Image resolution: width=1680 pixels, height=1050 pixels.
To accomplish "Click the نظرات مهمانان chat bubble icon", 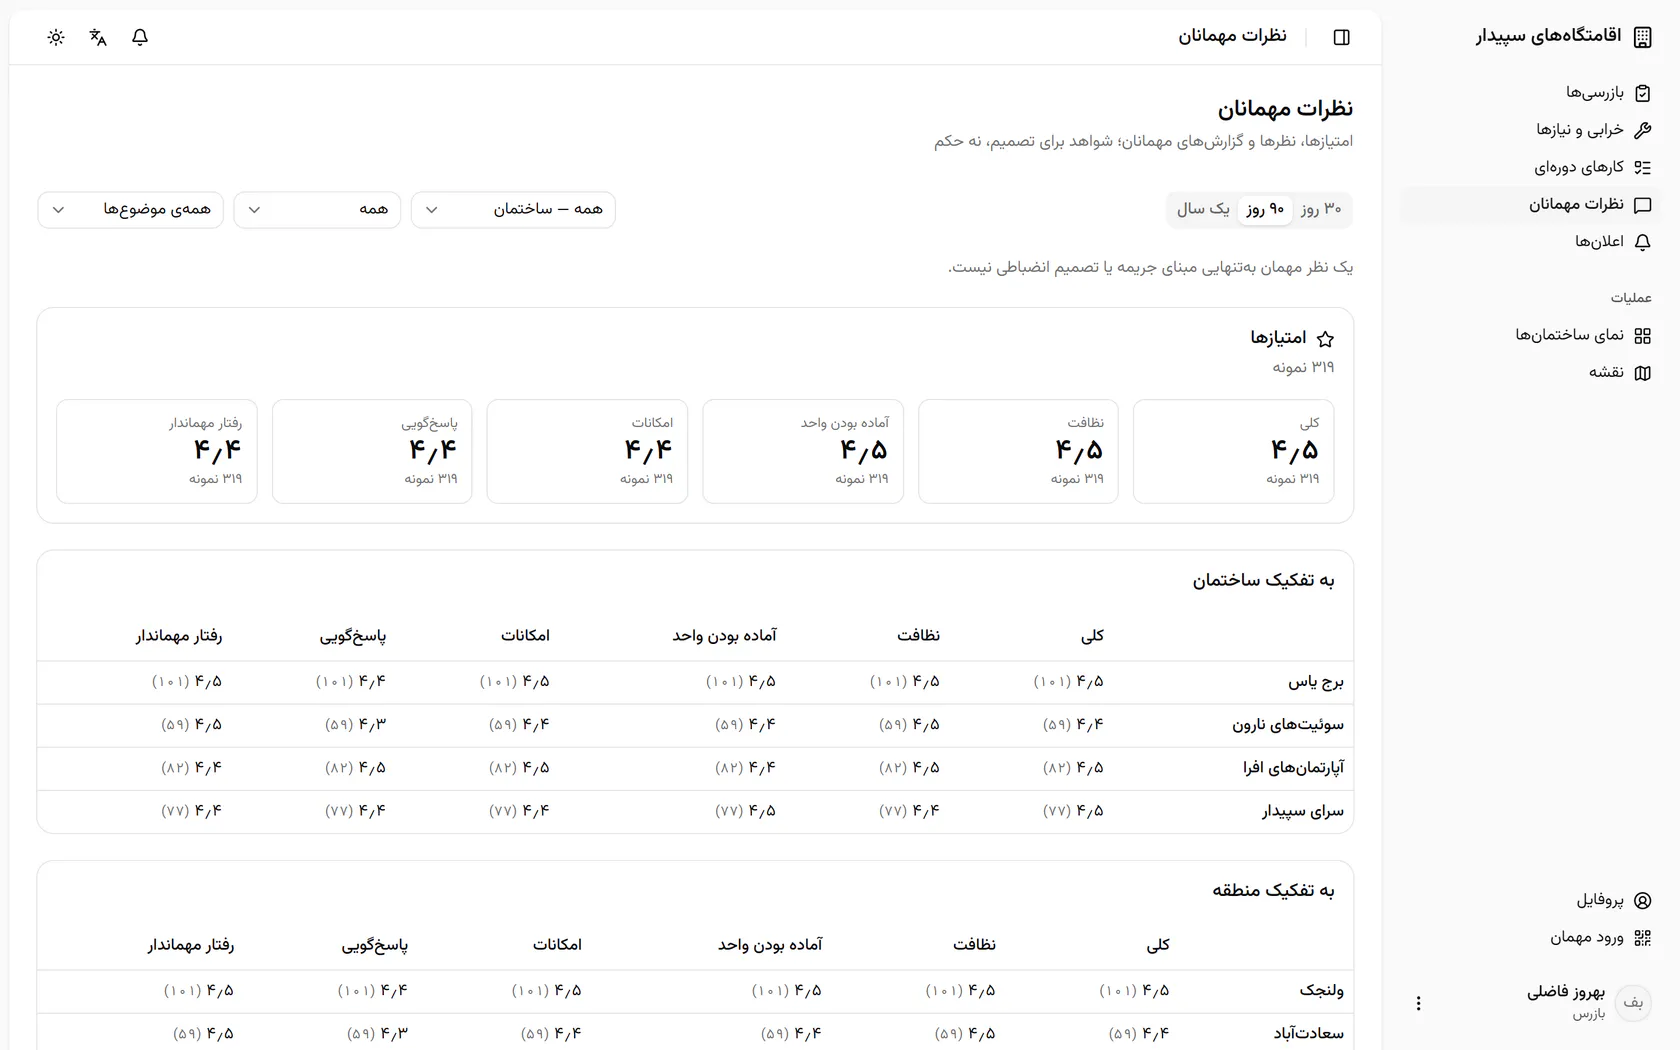I will (1642, 205).
